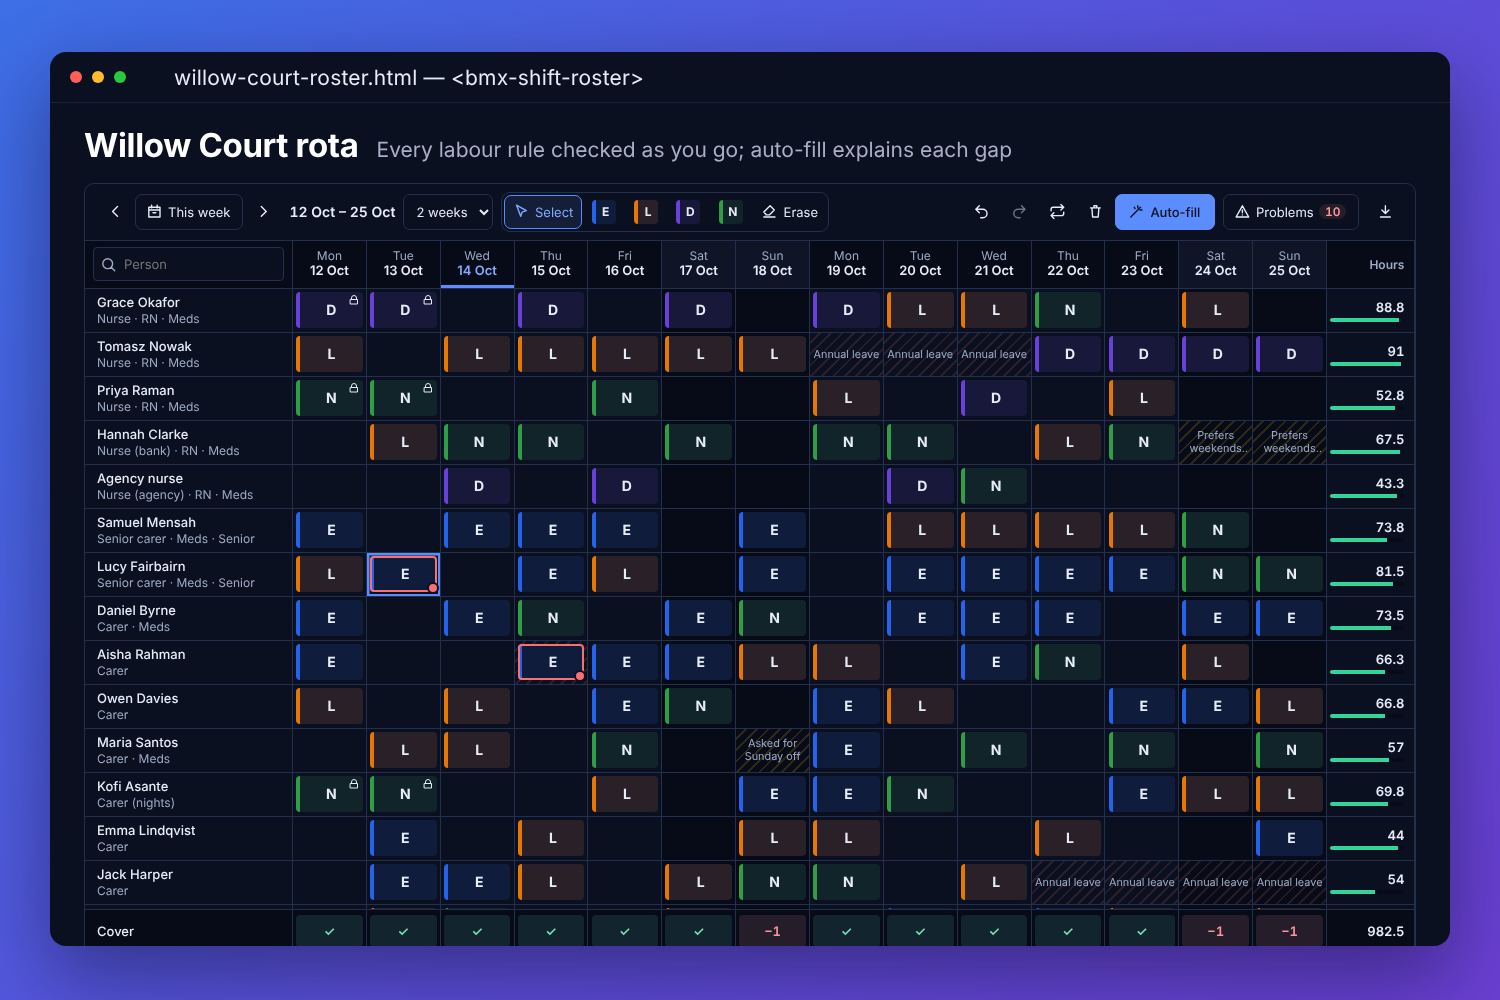Undo the last roster change

[x=981, y=212]
